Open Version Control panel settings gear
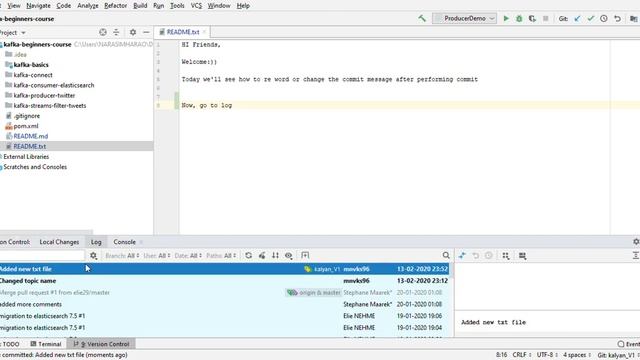This screenshot has width=640, height=360. pyautogui.click(x=636, y=242)
